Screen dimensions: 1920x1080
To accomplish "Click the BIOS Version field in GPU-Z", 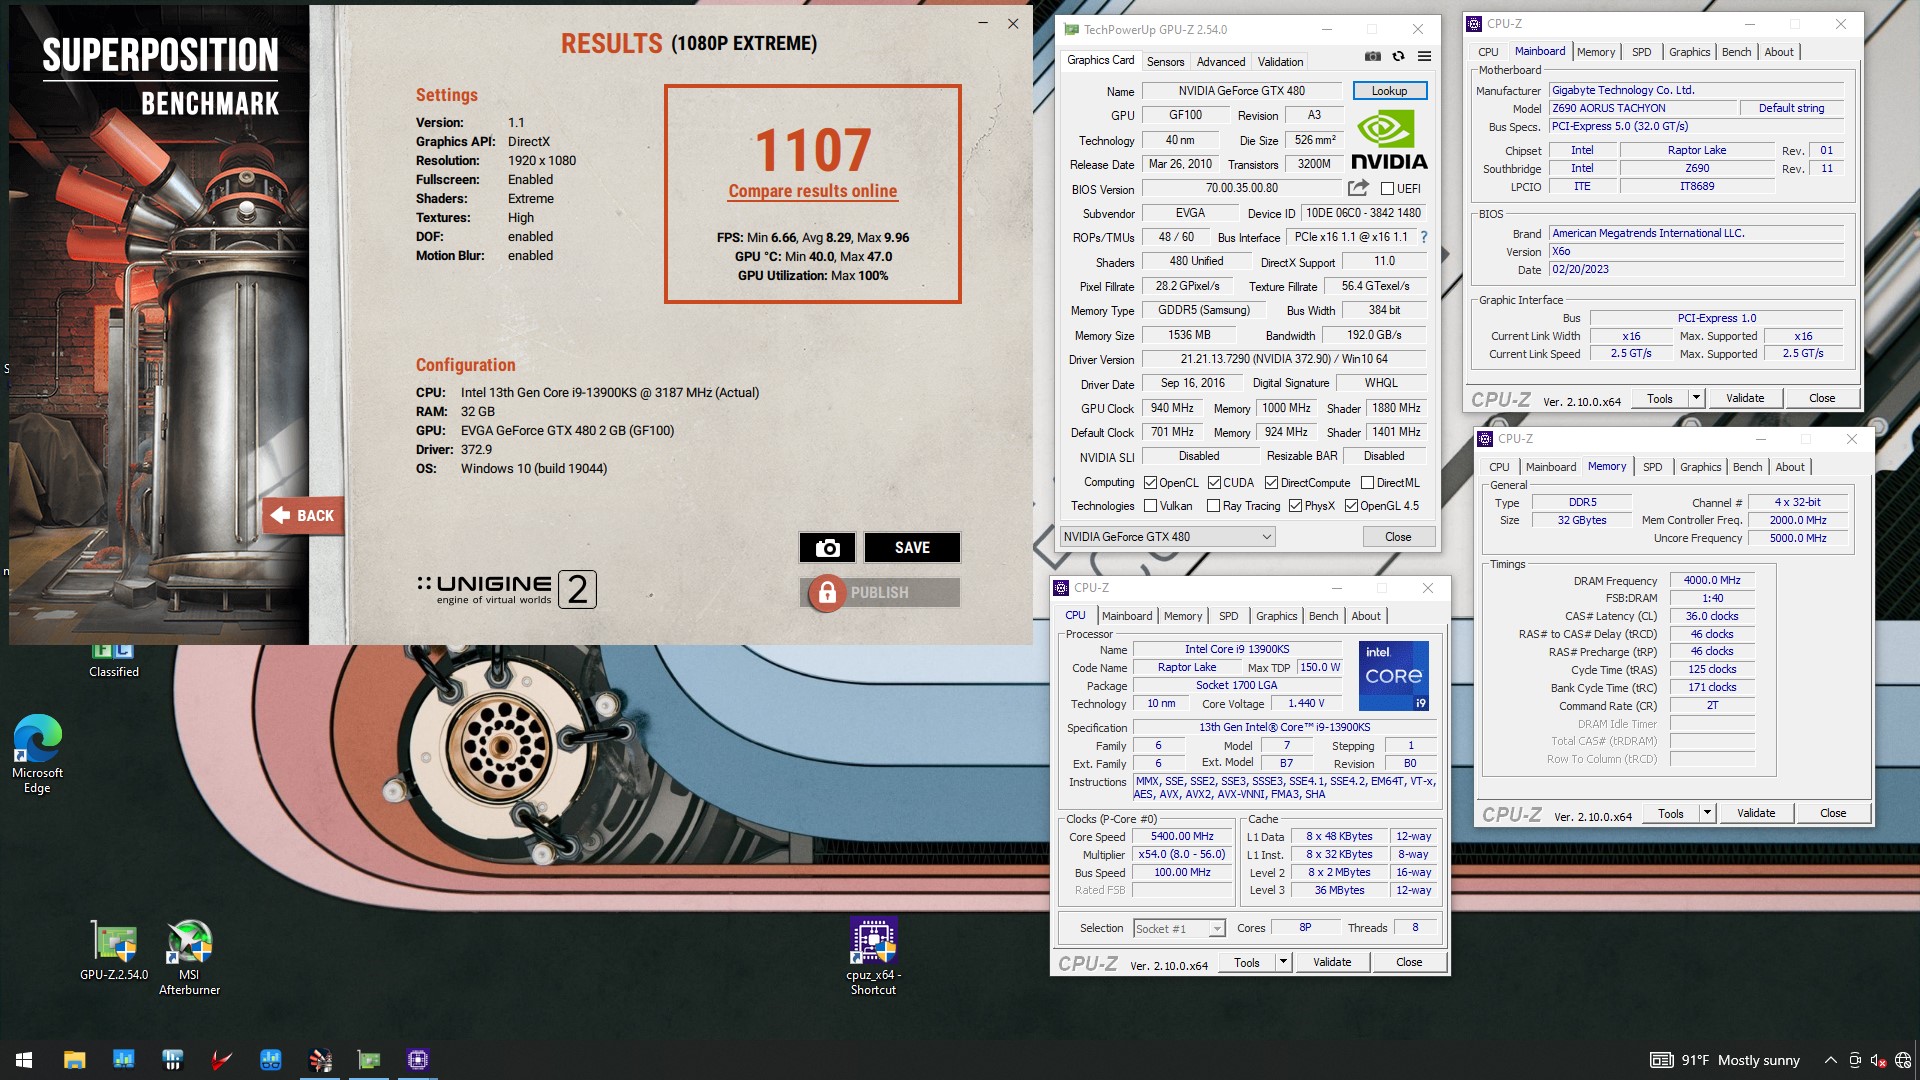I will click(x=1241, y=188).
